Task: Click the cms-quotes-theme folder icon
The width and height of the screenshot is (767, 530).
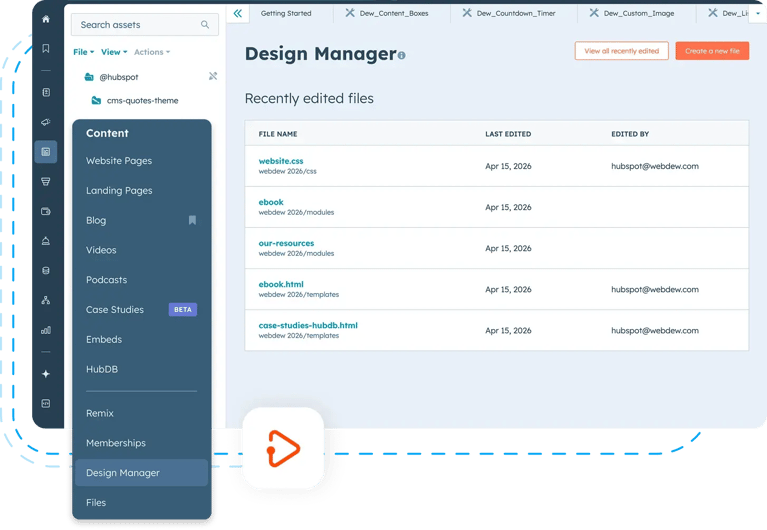Action: point(96,100)
